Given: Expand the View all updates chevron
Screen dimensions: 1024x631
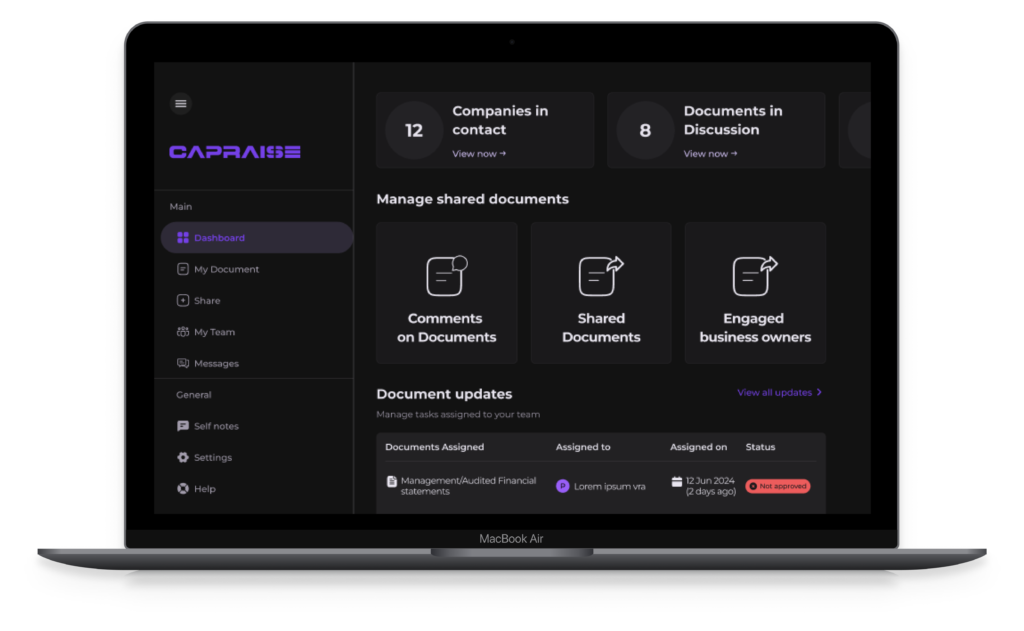Looking at the screenshot, I should point(819,392).
